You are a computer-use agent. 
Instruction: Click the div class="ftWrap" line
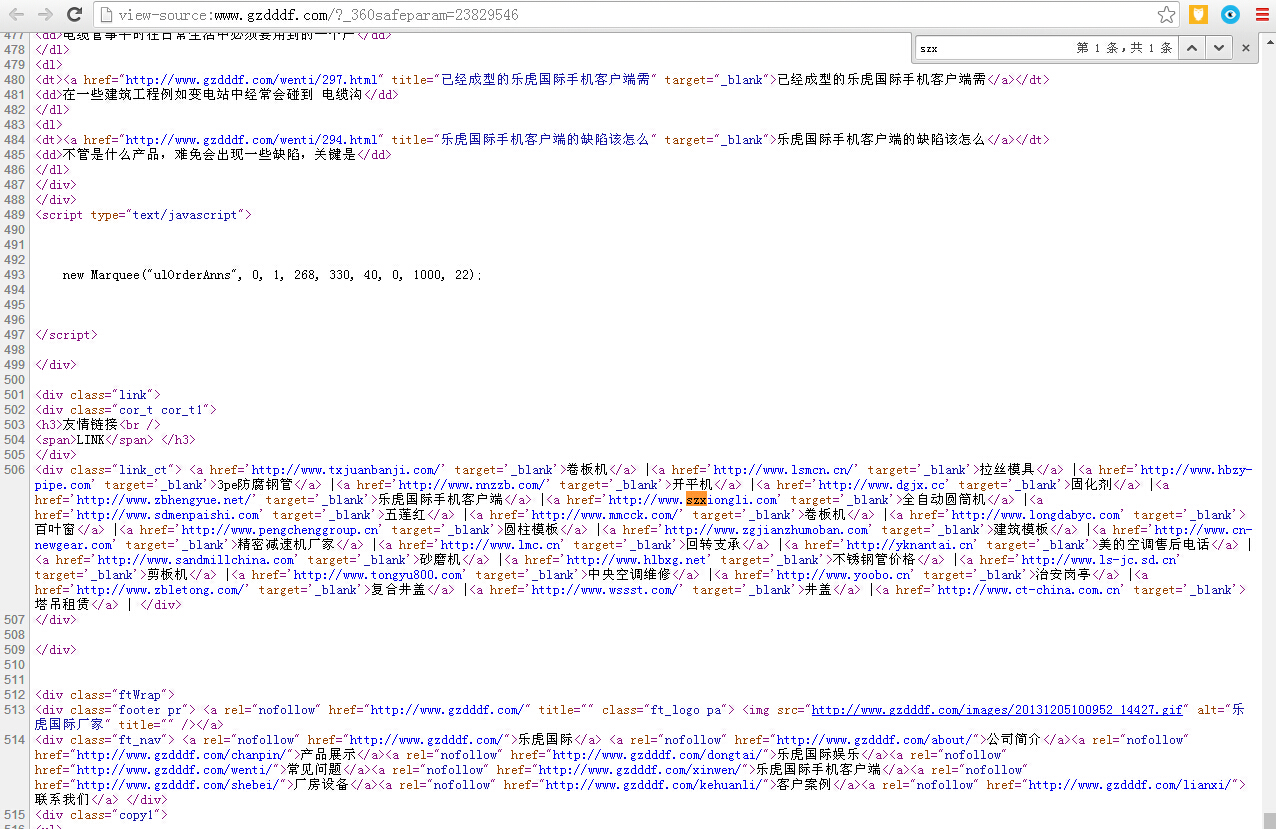[105, 695]
